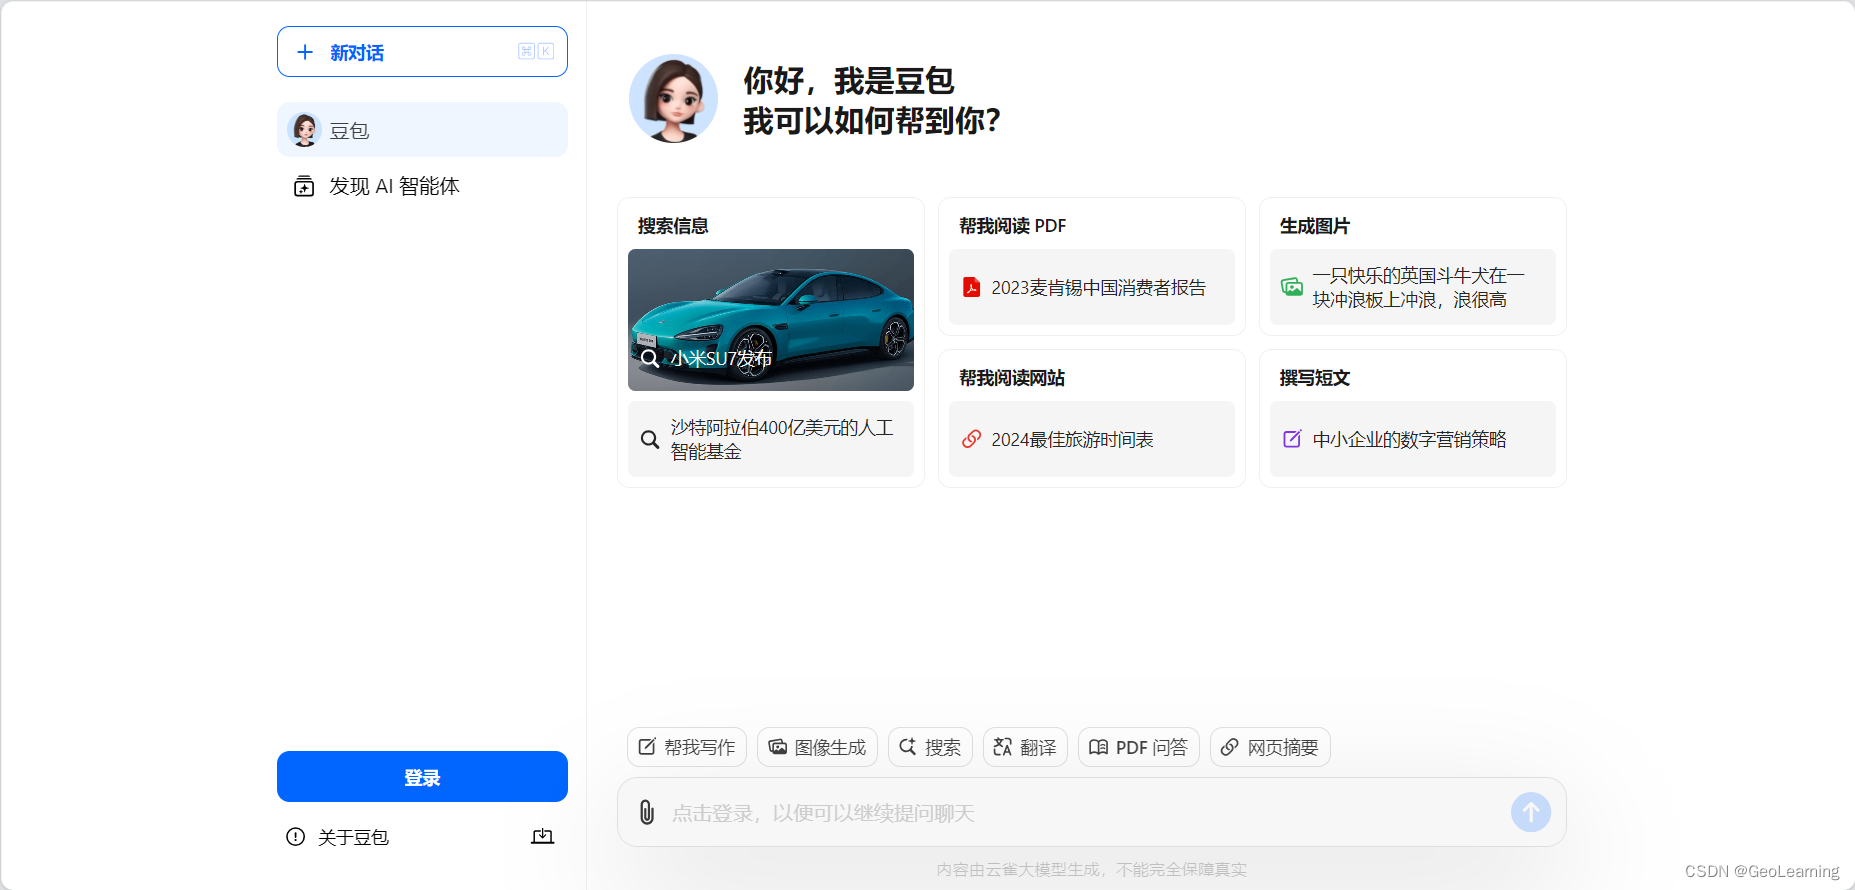
Task: Choose the 翻译 skill chip
Action: (x=1025, y=747)
